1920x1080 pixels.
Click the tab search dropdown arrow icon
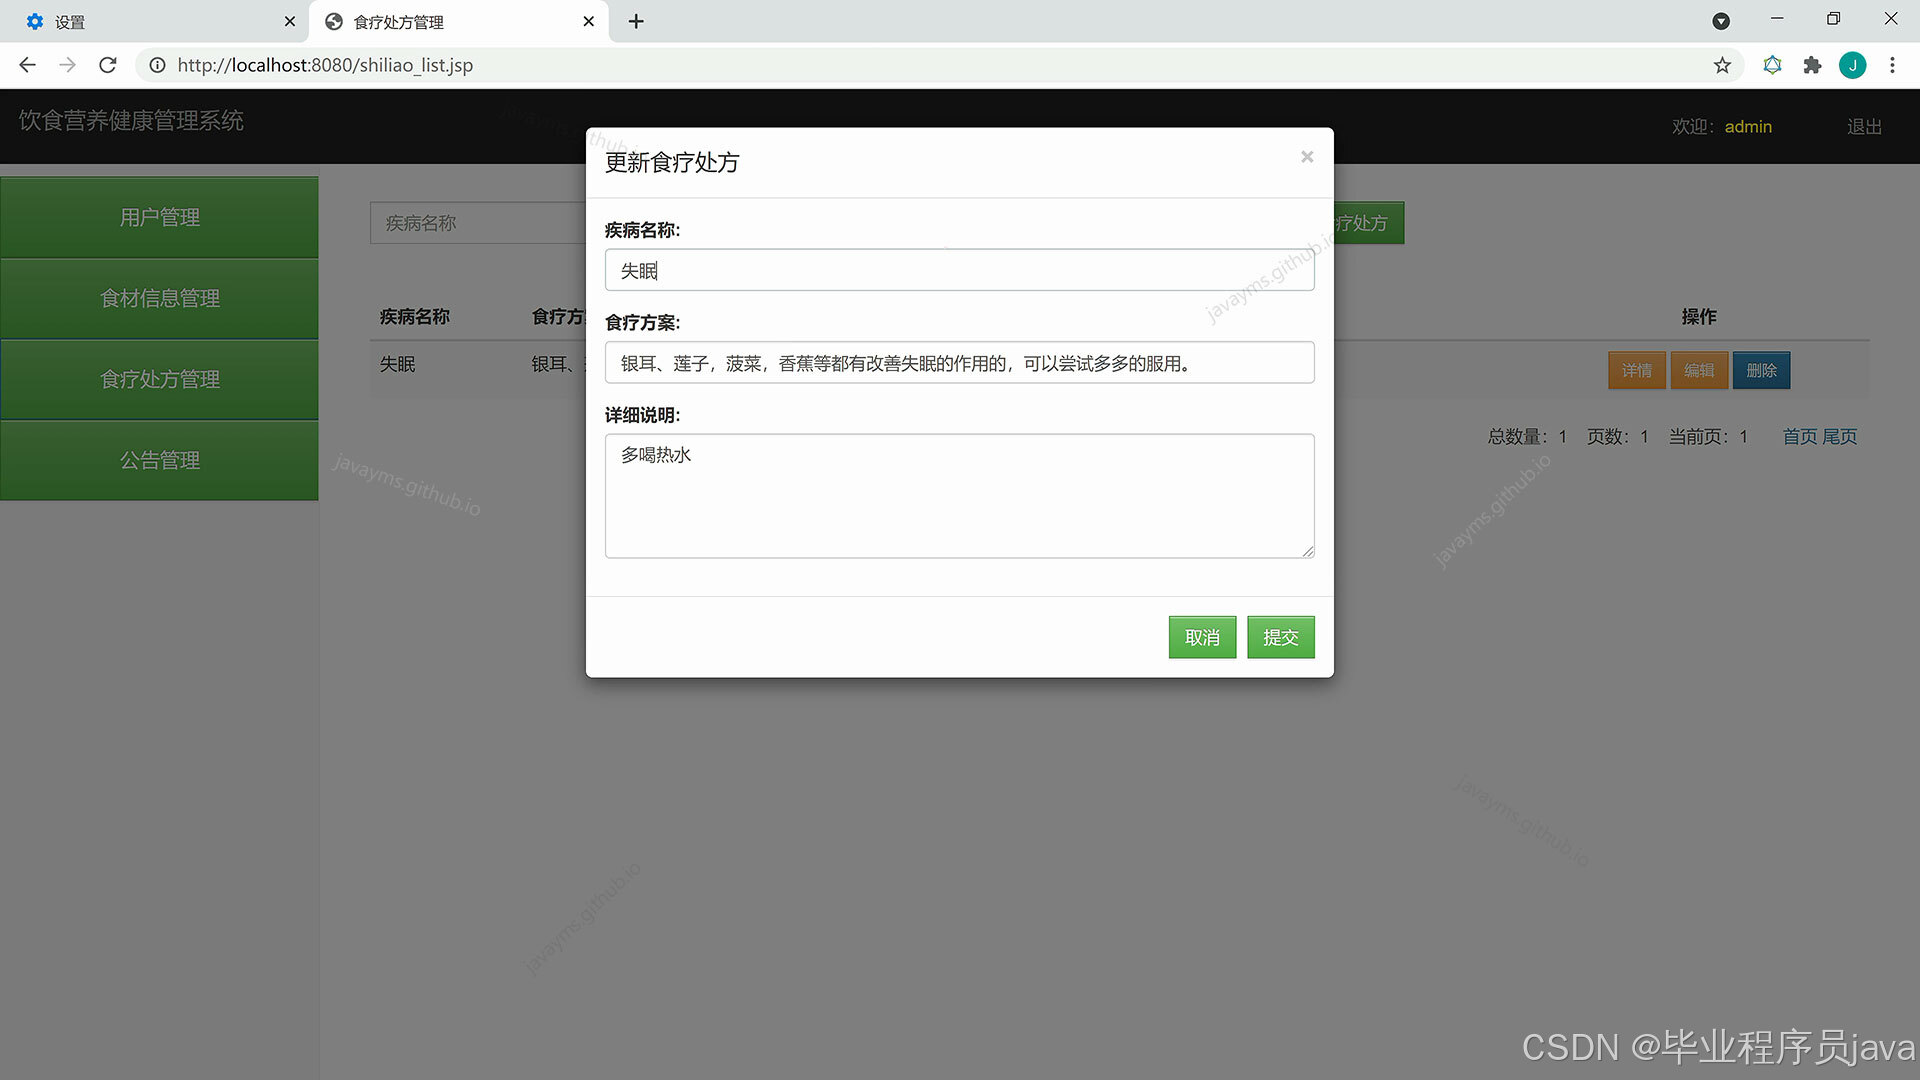click(x=1721, y=21)
